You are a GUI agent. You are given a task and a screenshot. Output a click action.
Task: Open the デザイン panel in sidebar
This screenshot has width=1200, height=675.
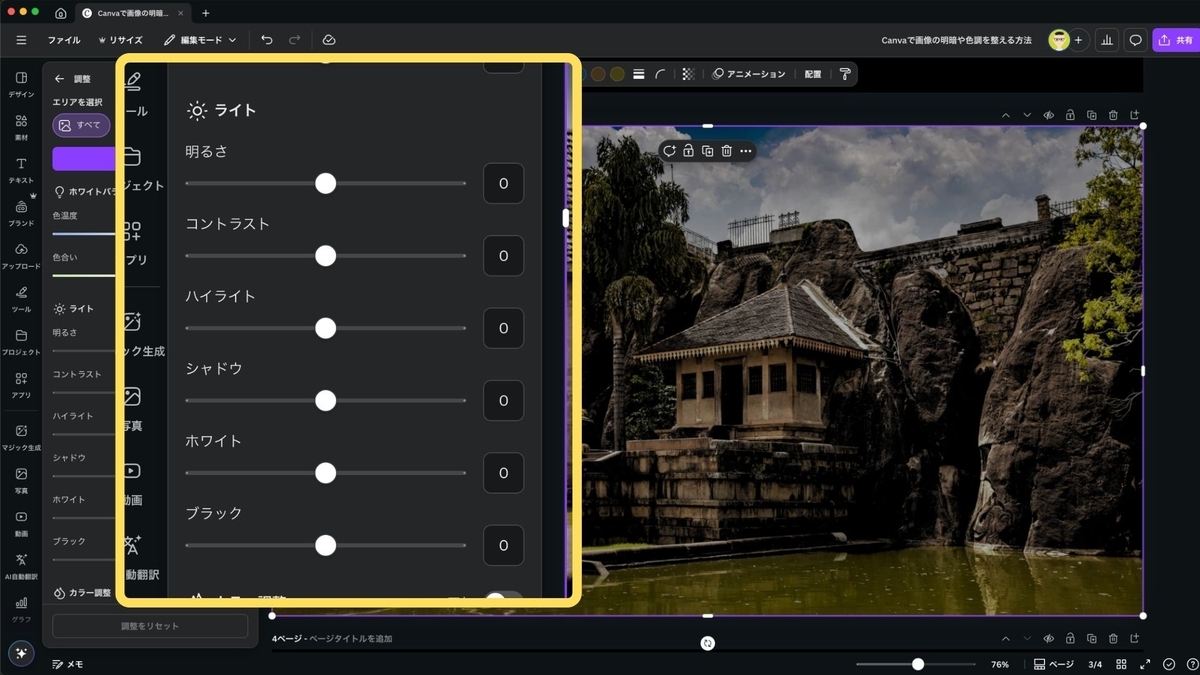tap(21, 84)
